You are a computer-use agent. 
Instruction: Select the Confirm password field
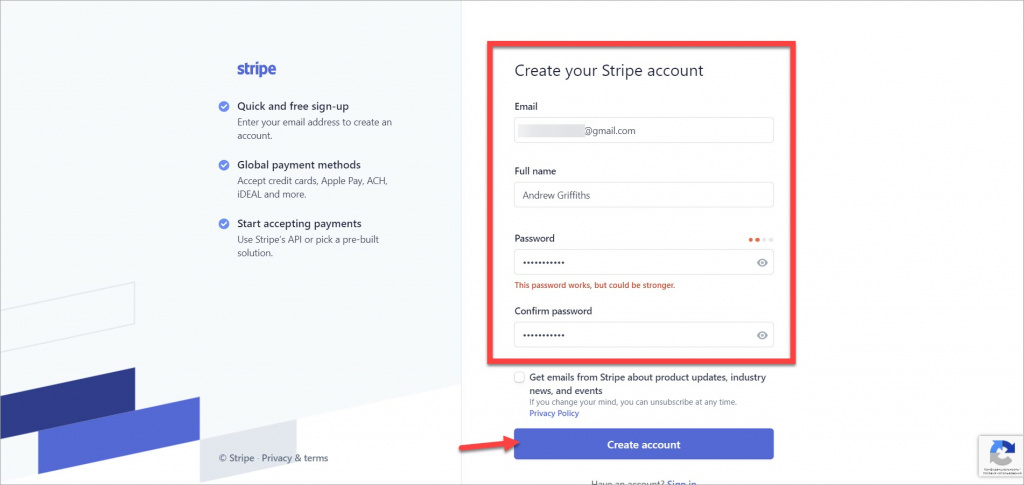pos(643,335)
